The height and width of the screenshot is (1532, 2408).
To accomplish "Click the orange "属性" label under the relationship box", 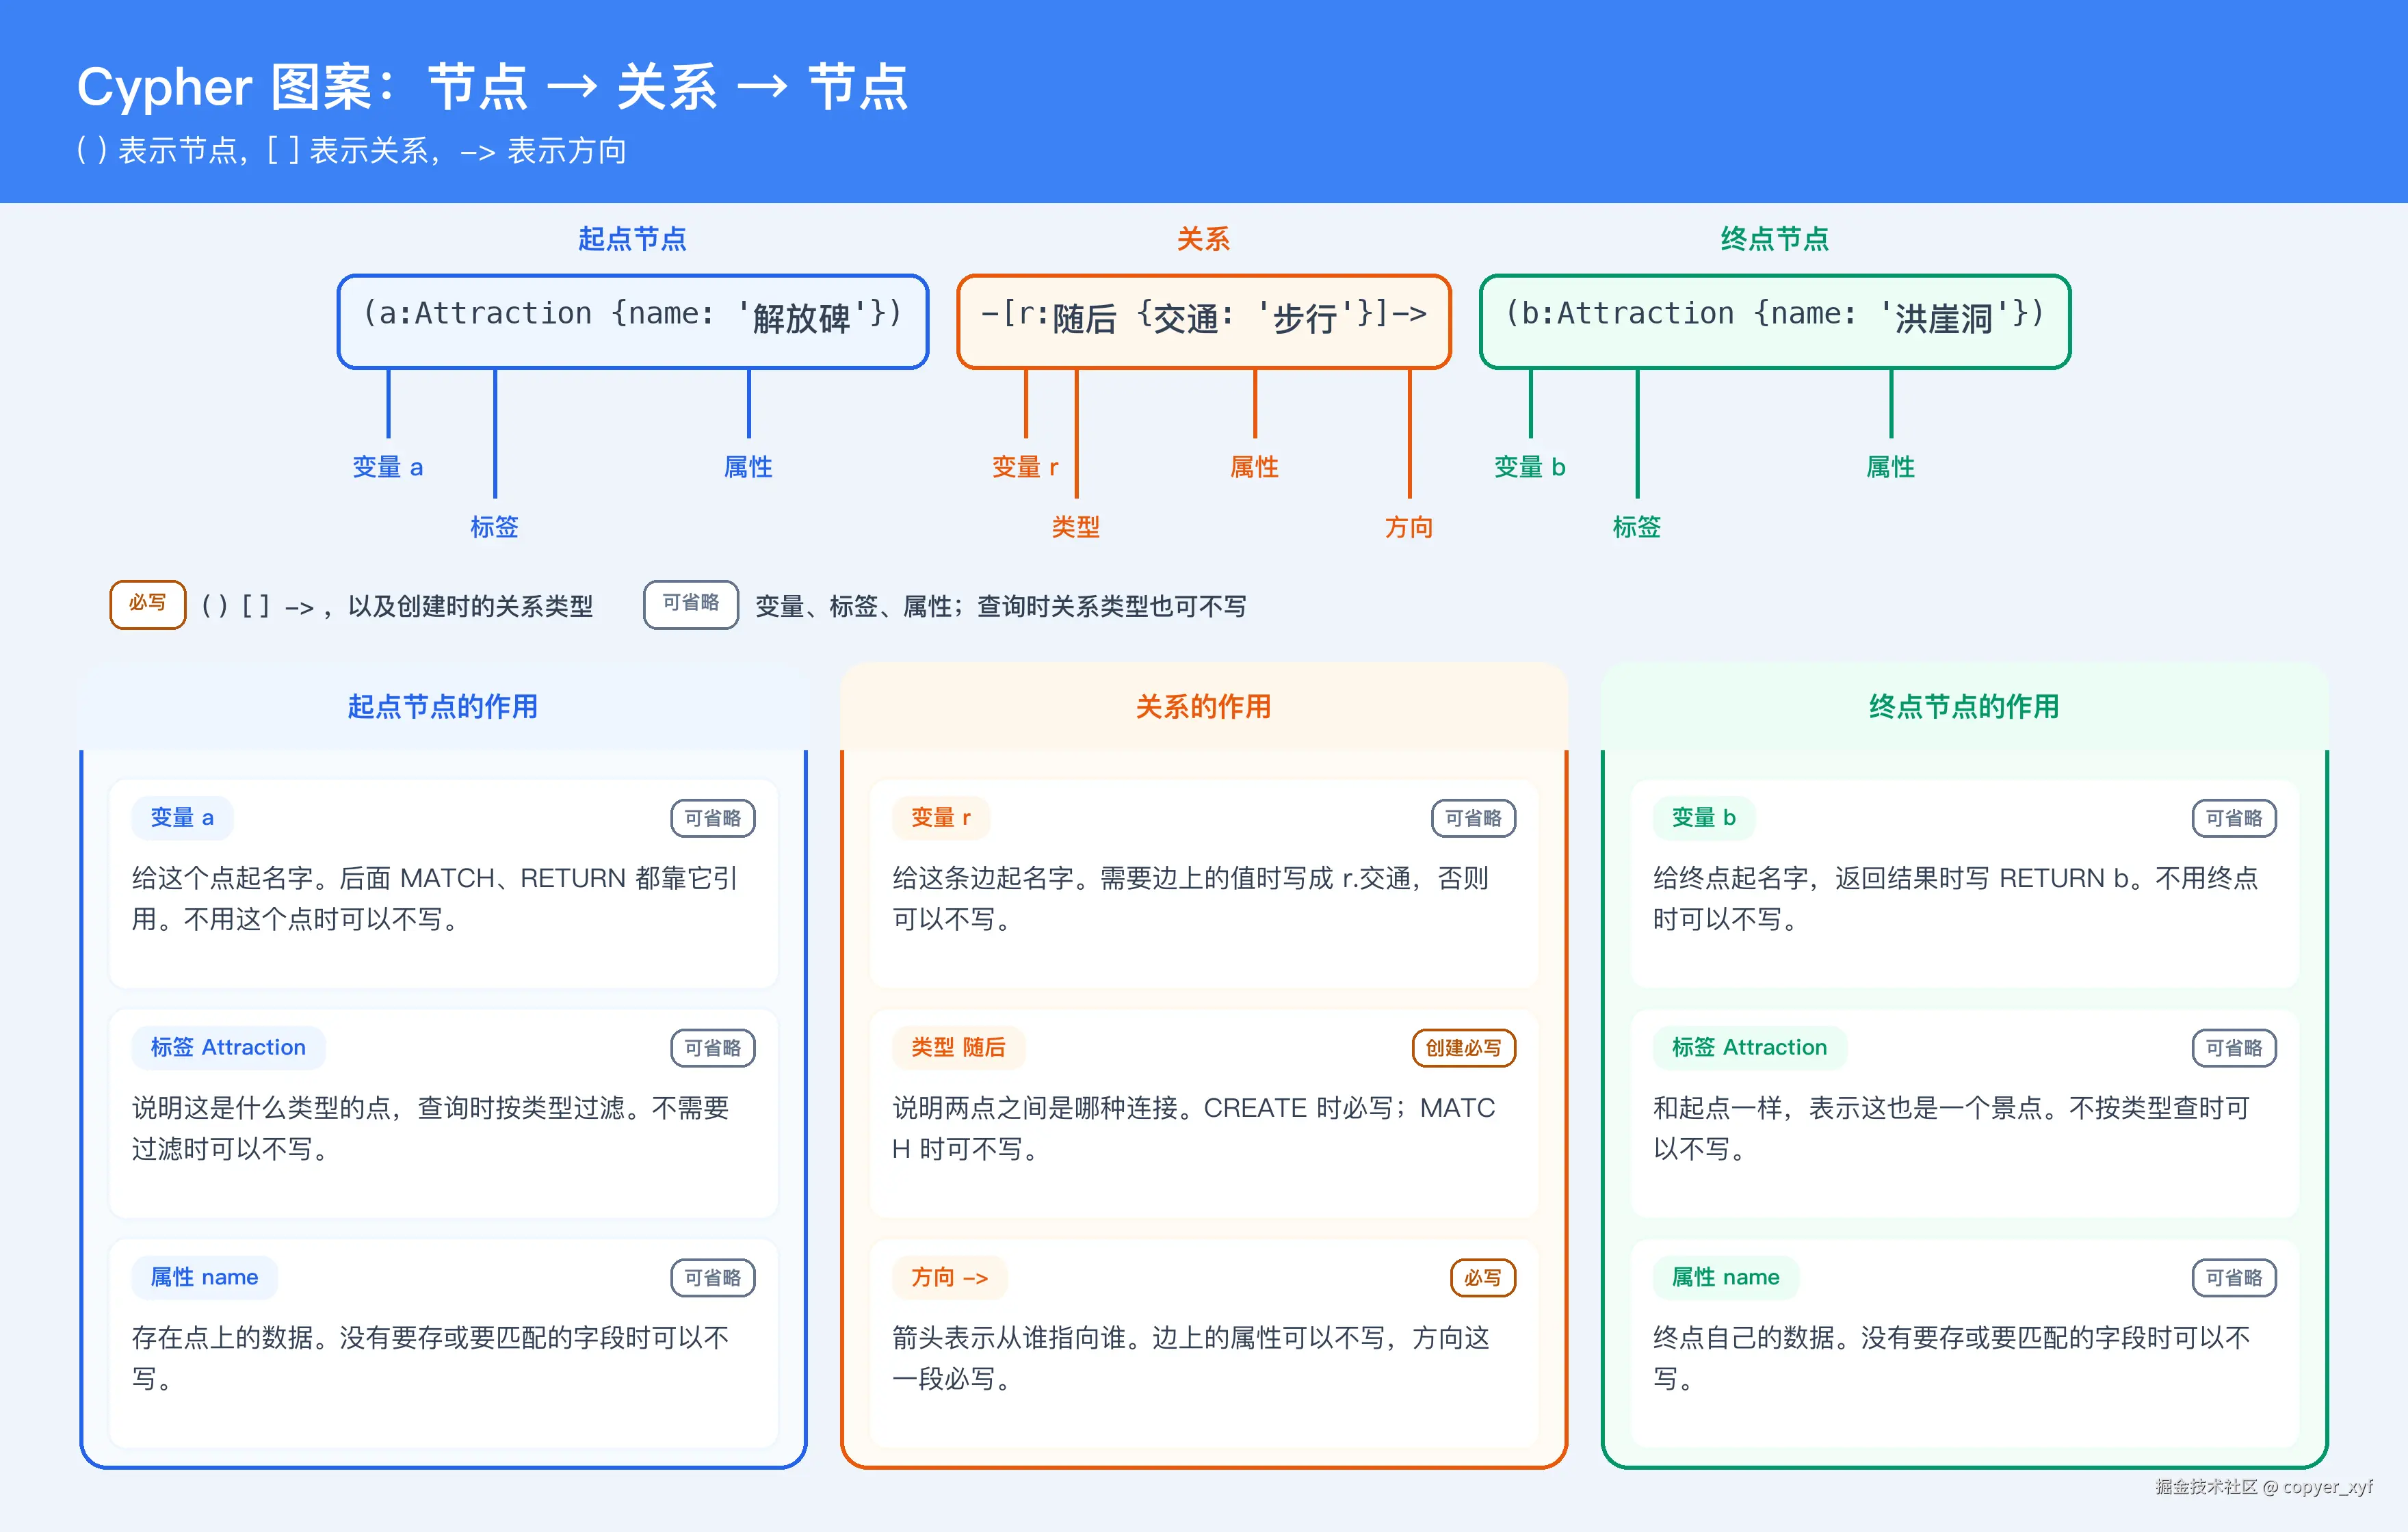I will click(x=1255, y=467).
